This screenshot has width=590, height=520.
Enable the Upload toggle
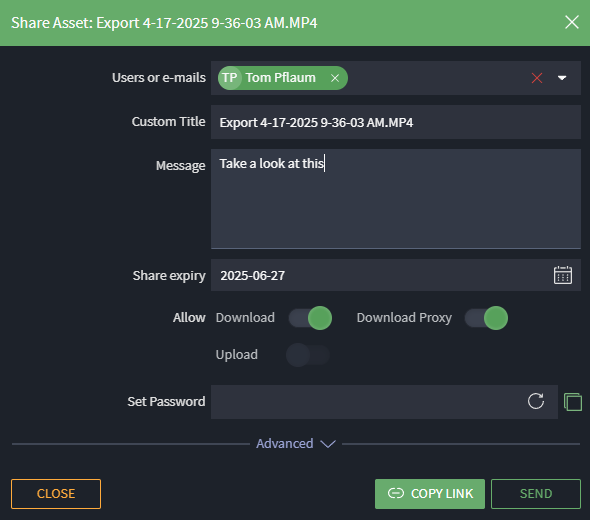tap(308, 355)
